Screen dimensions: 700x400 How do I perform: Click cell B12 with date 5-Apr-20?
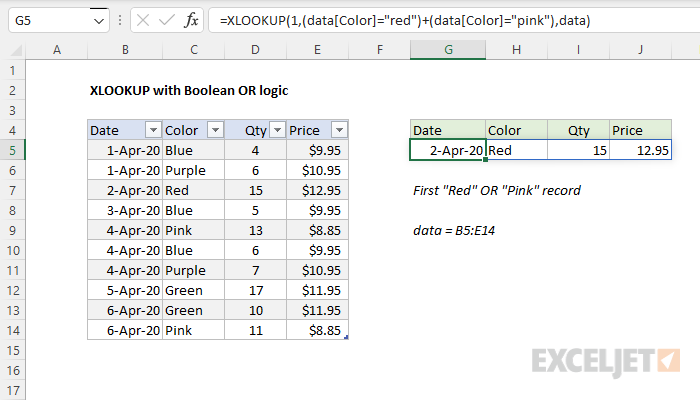pyautogui.click(x=125, y=291)
